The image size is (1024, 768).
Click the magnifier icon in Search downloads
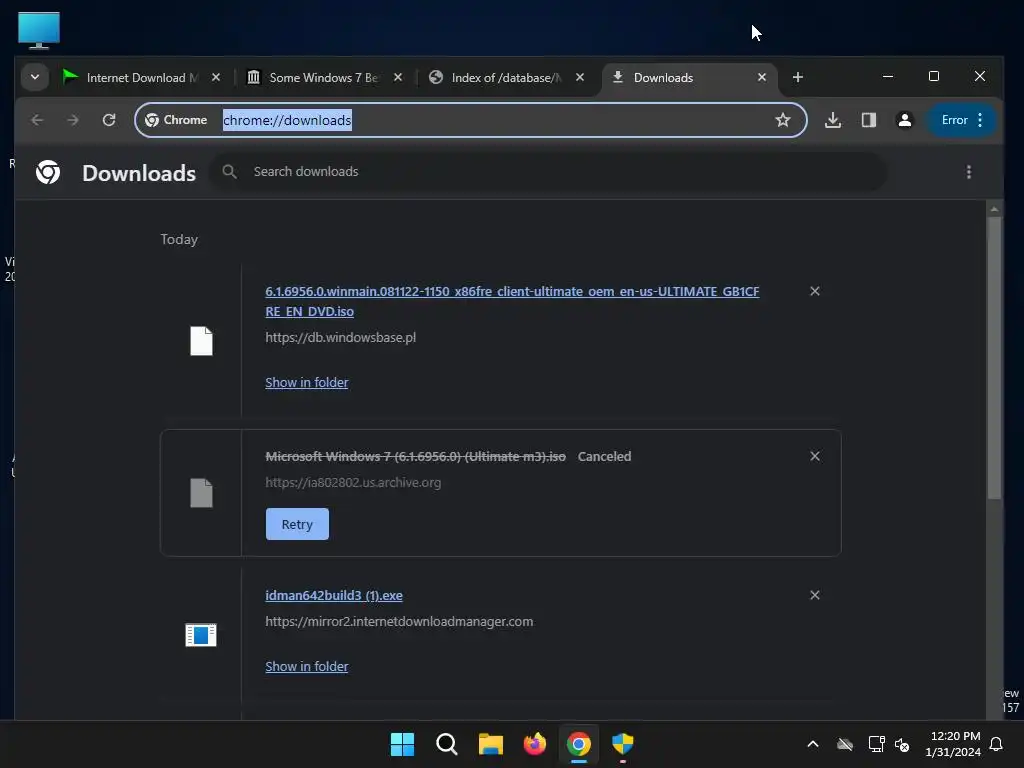click(x=229, y=171)
